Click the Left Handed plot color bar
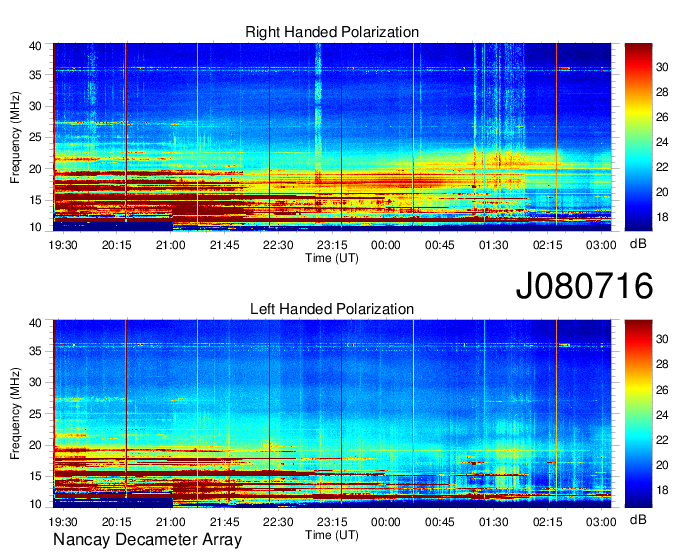Viewport: 680px width, 552px height. click(x=638, y=414)
